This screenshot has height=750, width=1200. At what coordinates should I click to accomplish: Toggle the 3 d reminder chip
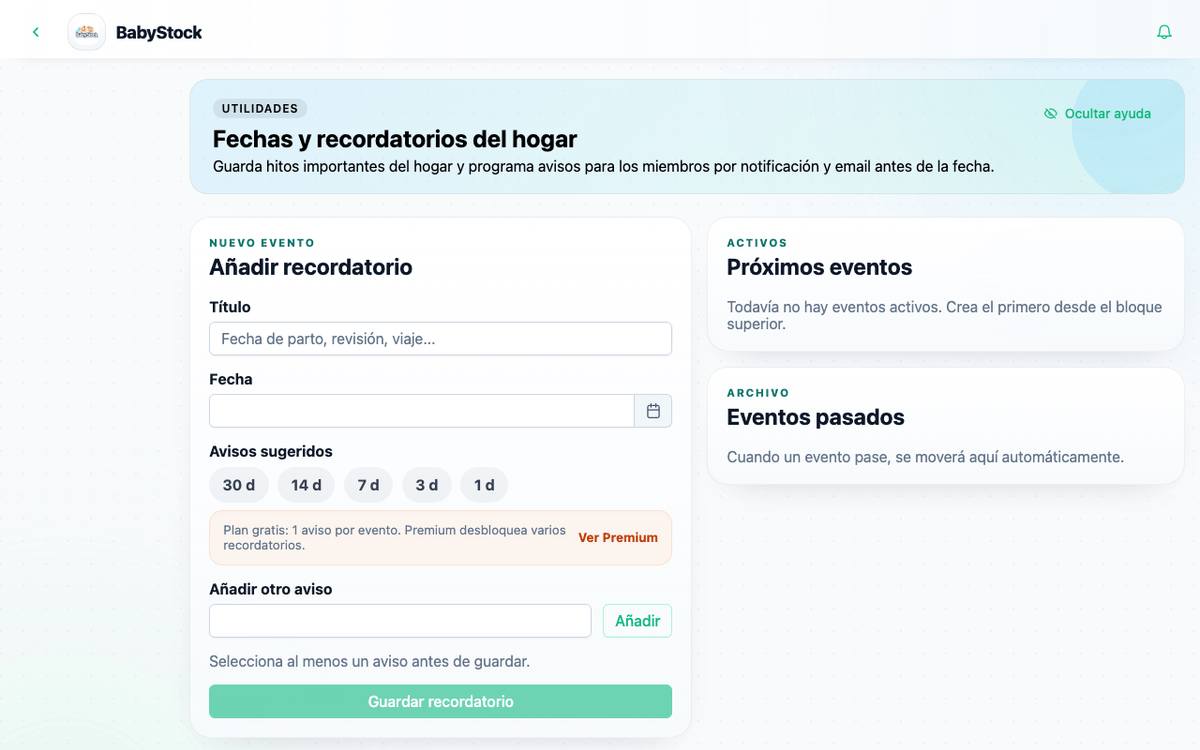pyautogui.click(x=427, y=485)
